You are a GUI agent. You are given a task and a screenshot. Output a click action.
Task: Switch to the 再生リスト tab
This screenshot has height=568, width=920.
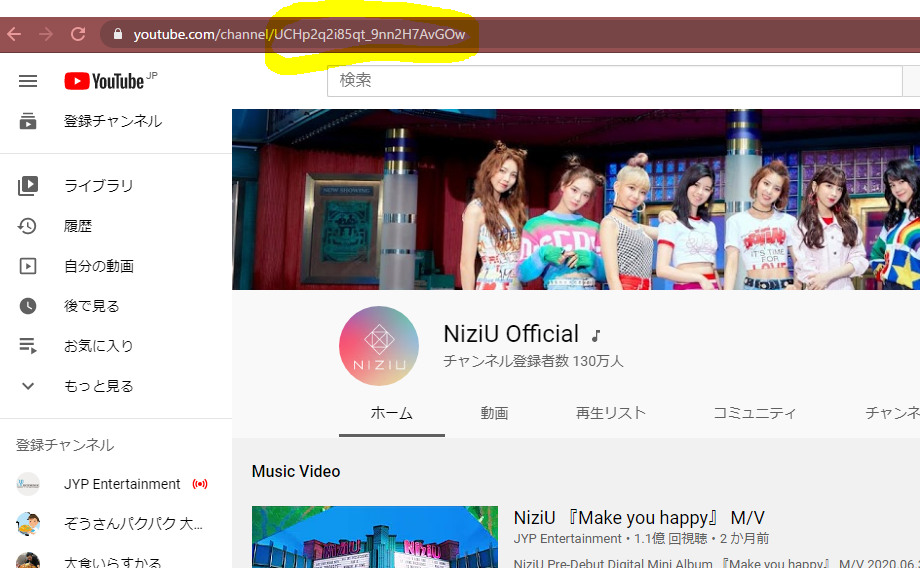[x=610, y=413]
